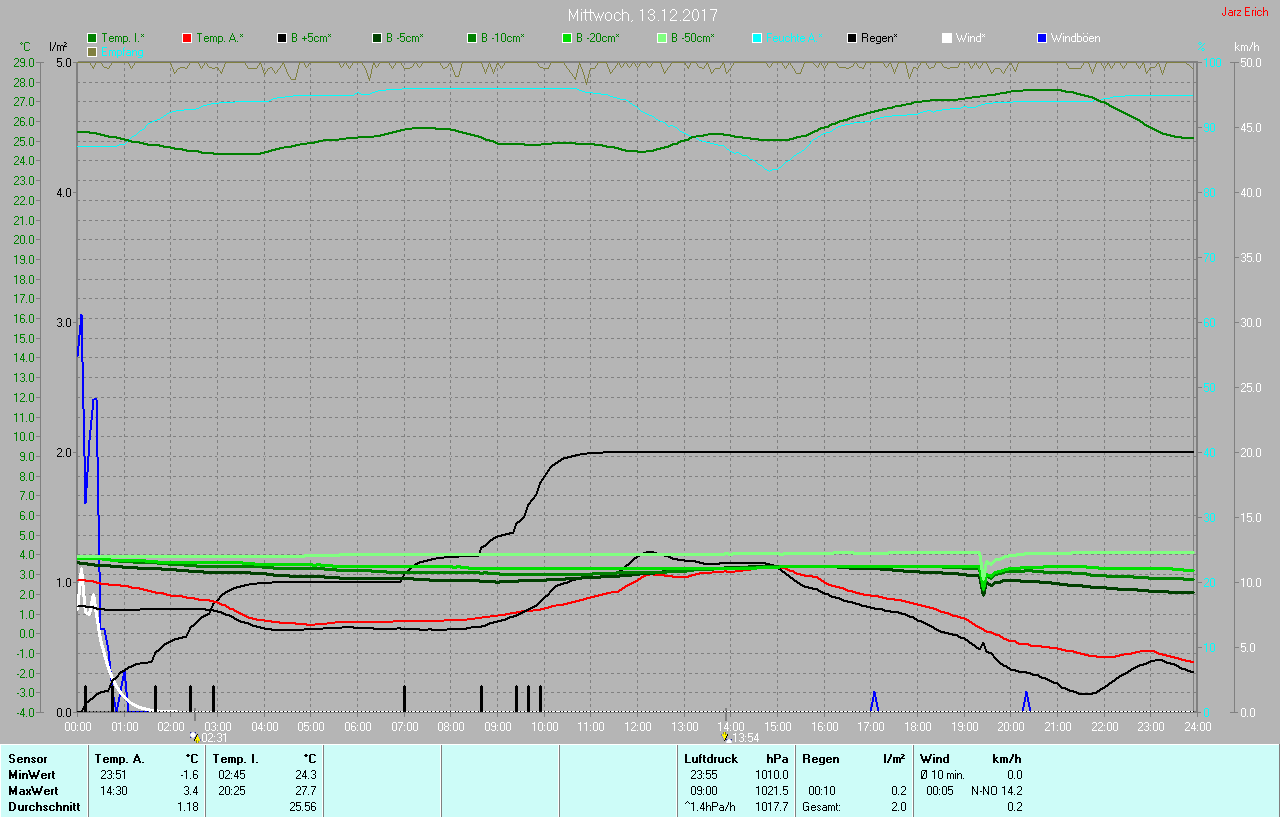Click the '12:00' time axis label
Viewport: 1280px width, 817px height.
638,726
